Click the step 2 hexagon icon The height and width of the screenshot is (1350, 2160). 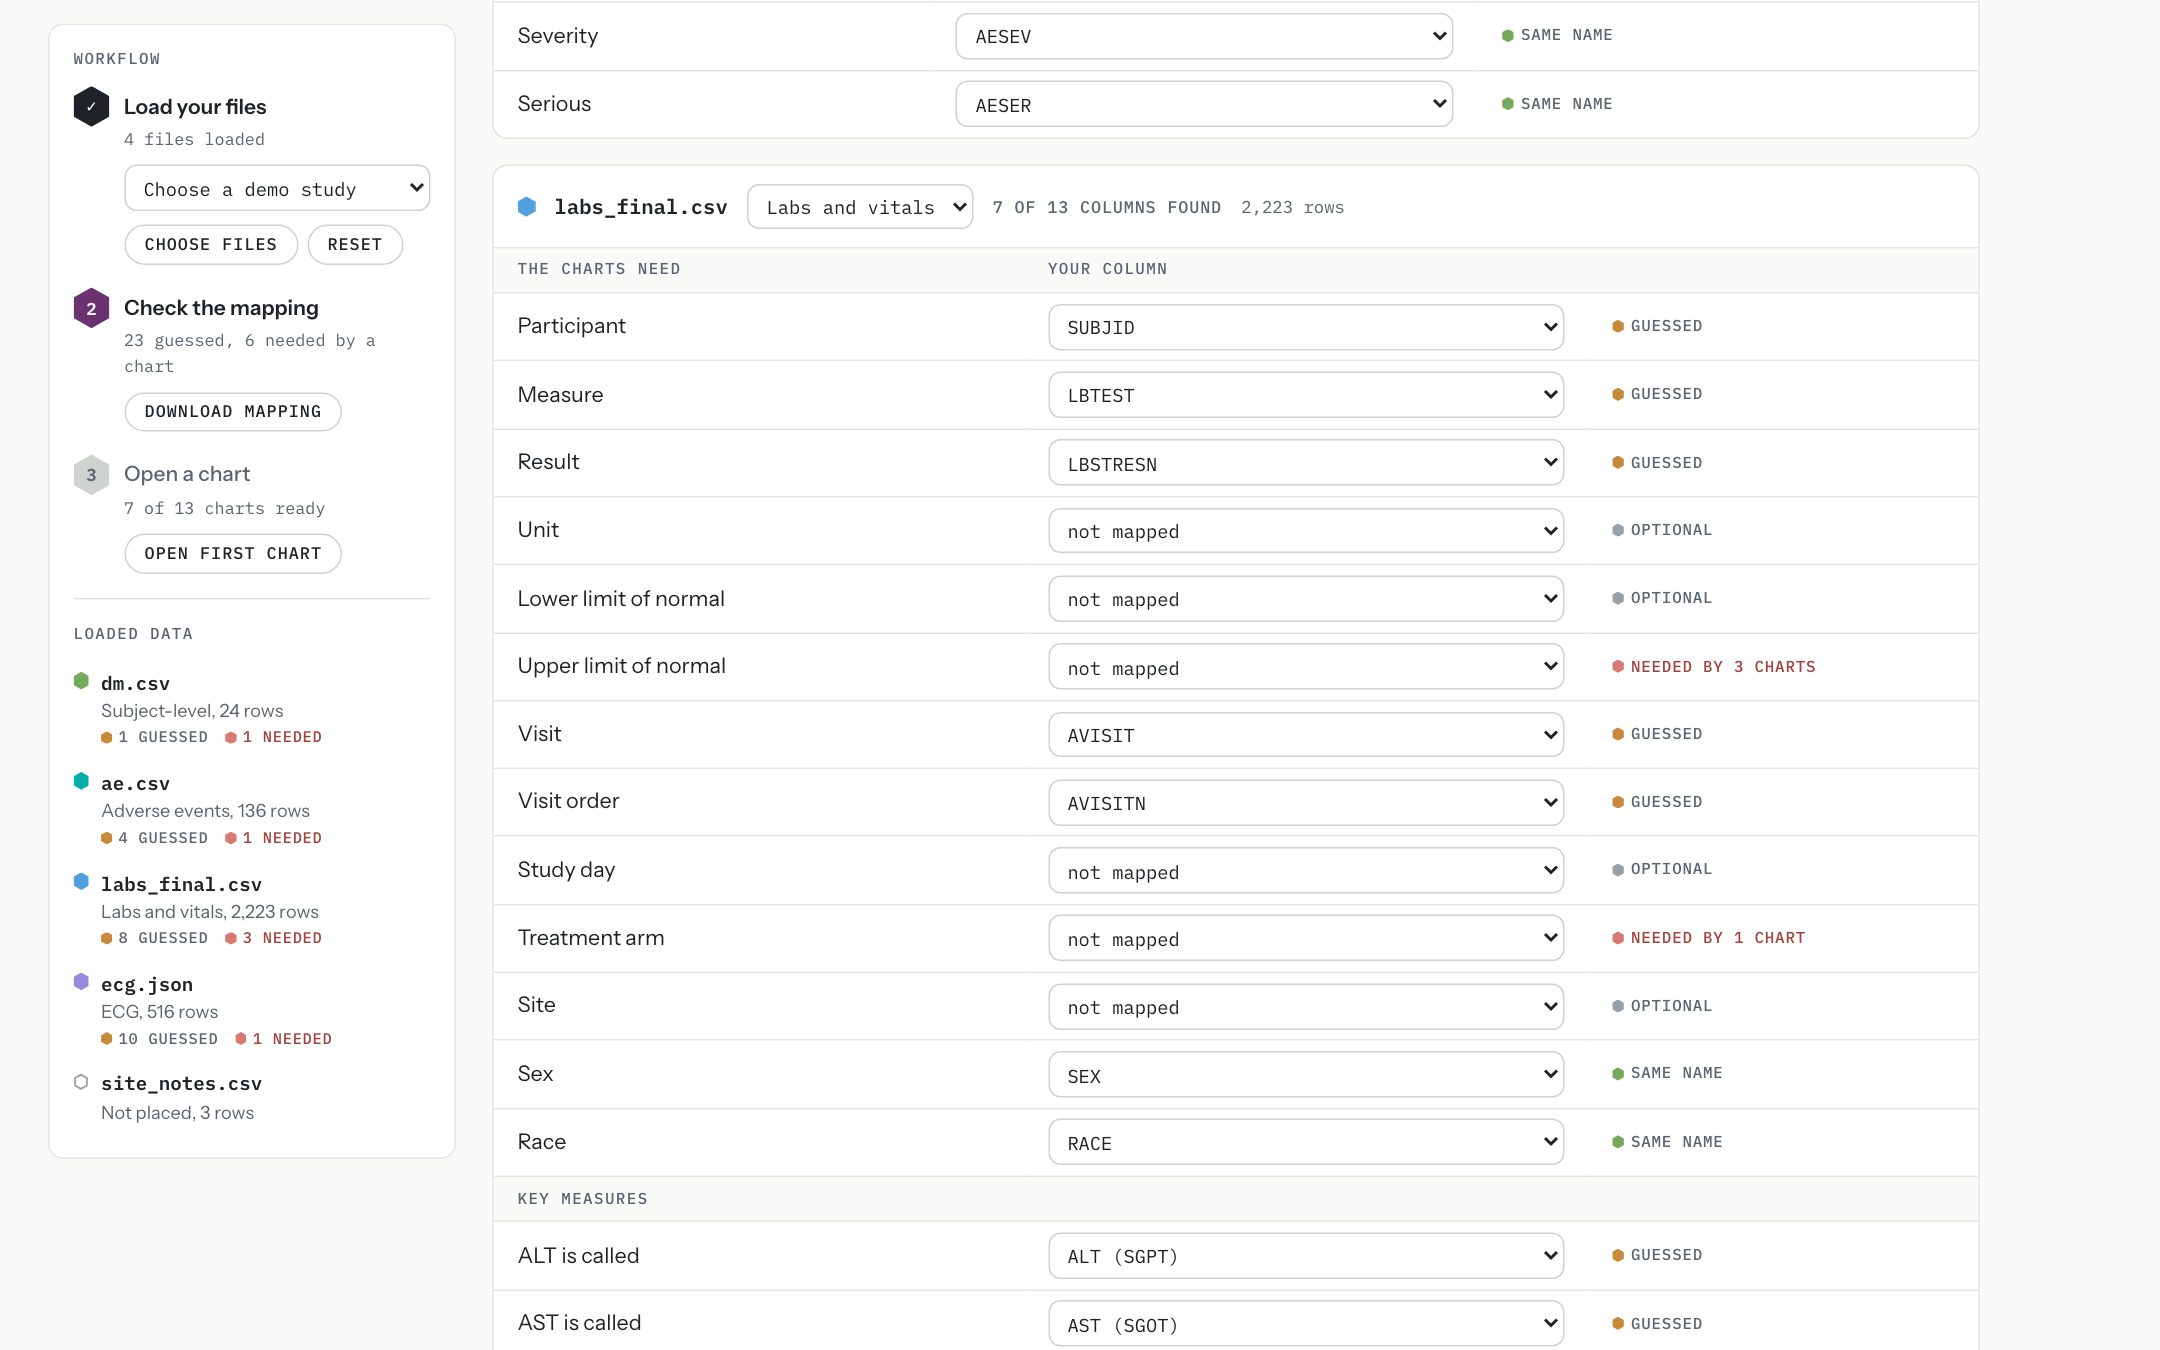pos(91,308)
